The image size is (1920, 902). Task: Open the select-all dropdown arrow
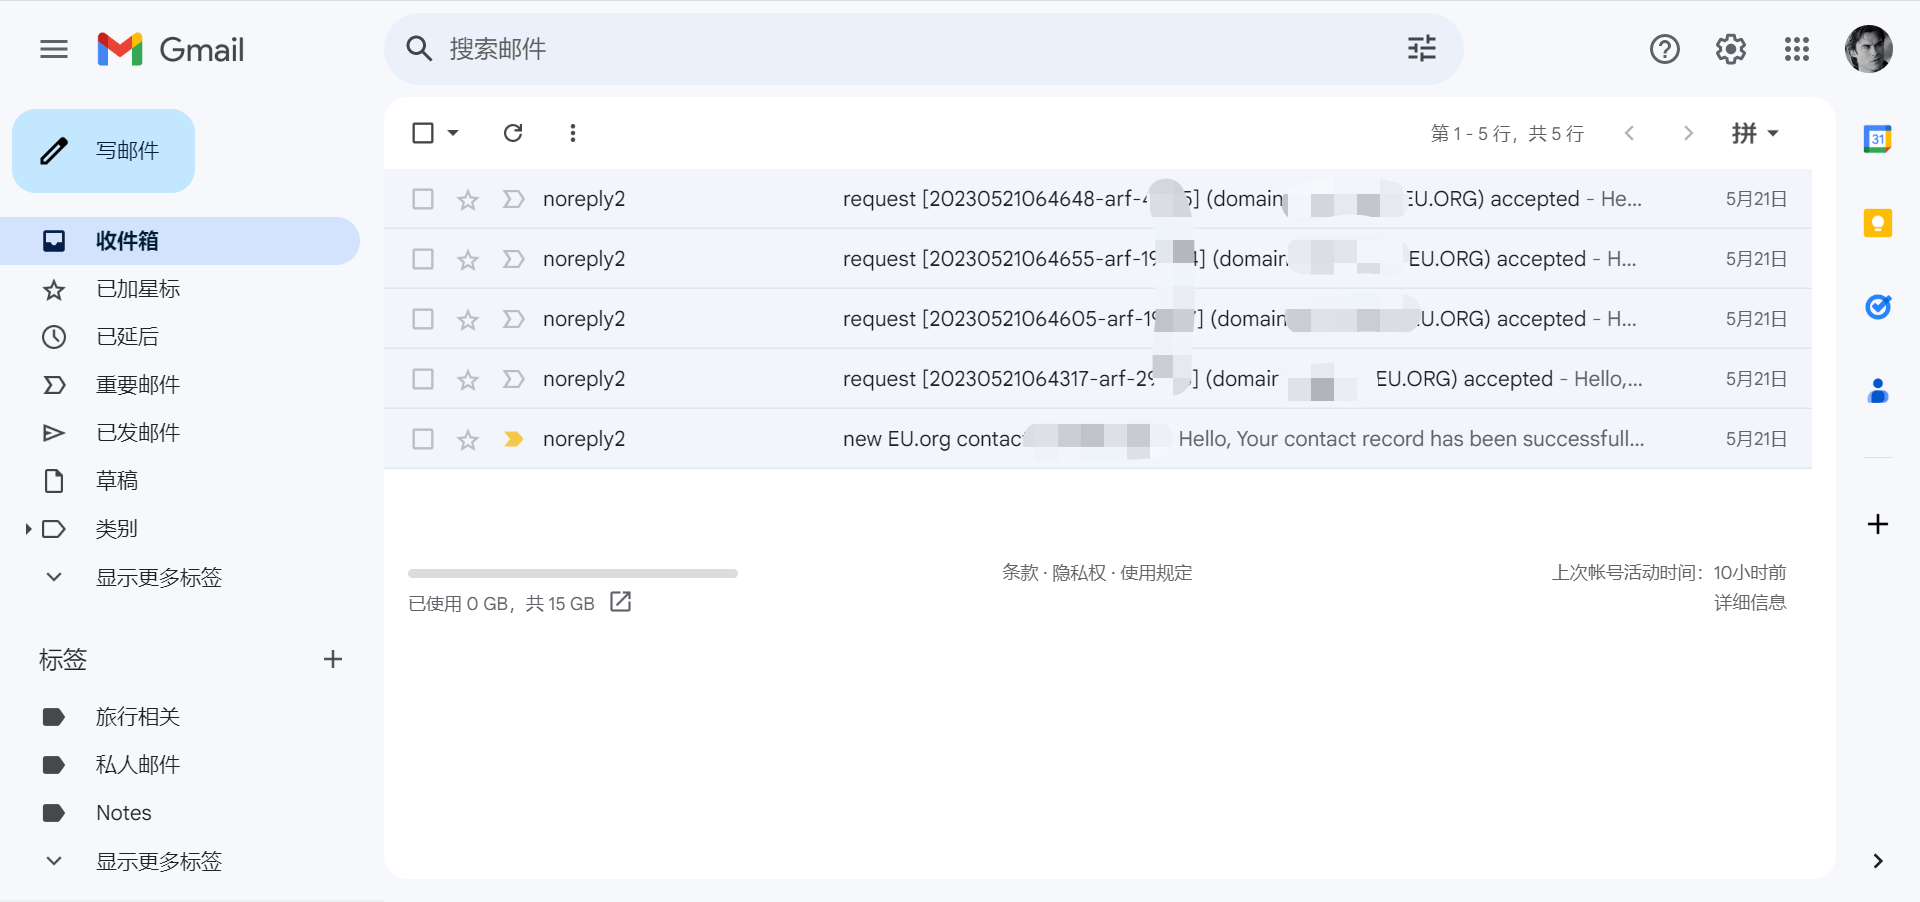453,133
